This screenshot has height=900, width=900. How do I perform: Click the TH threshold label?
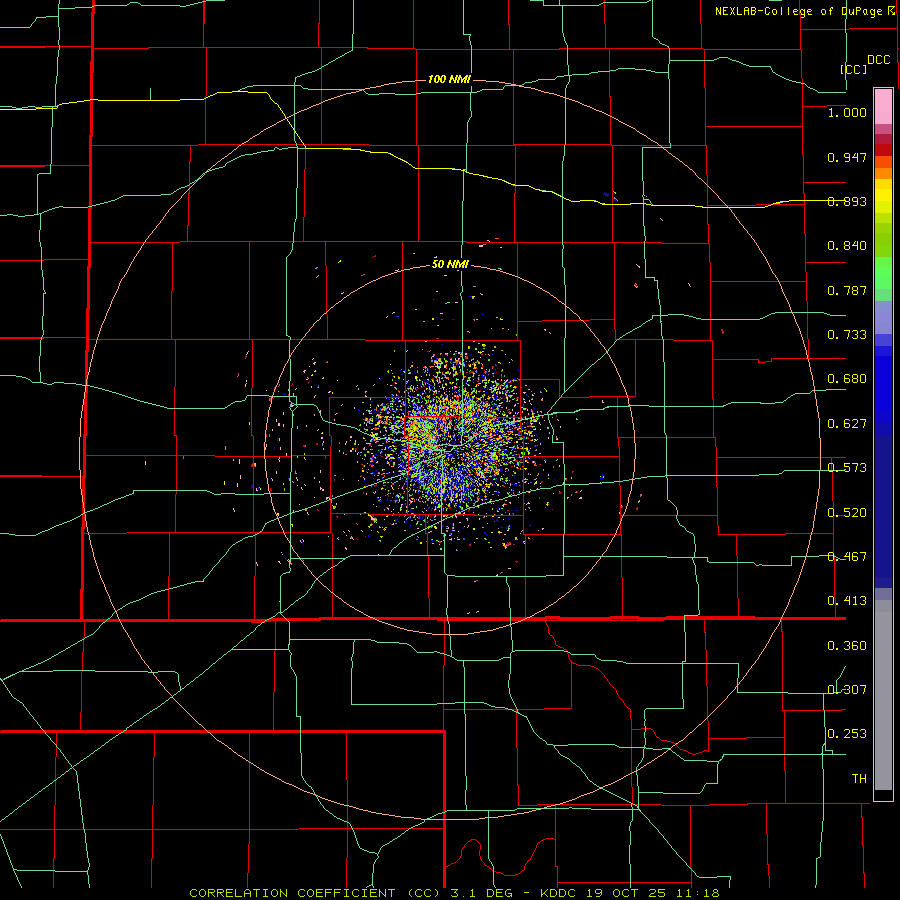point(859,779)
